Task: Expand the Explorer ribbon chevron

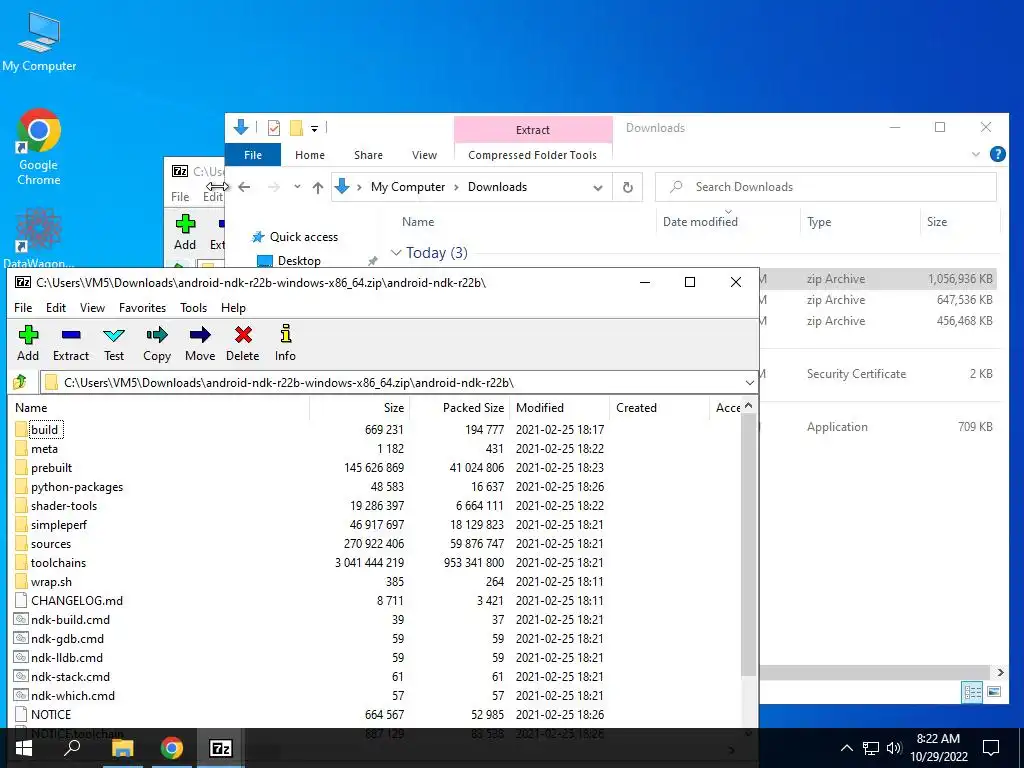Action: point(976,154)
